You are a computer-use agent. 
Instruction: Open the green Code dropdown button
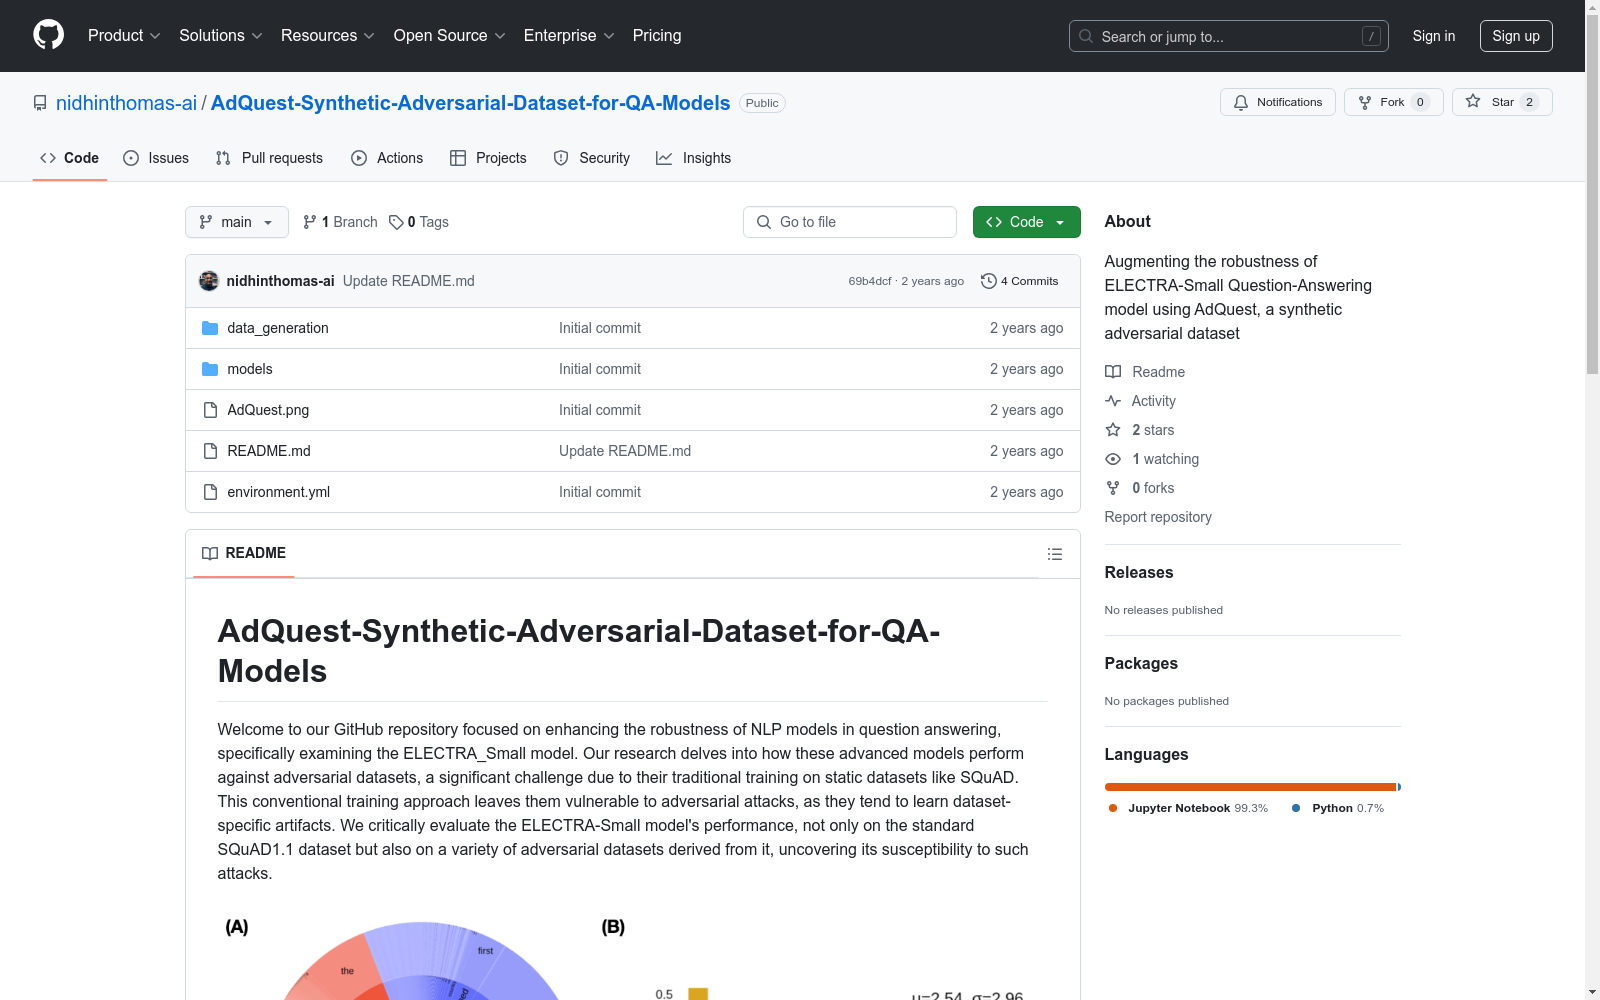click(1027, 222)
